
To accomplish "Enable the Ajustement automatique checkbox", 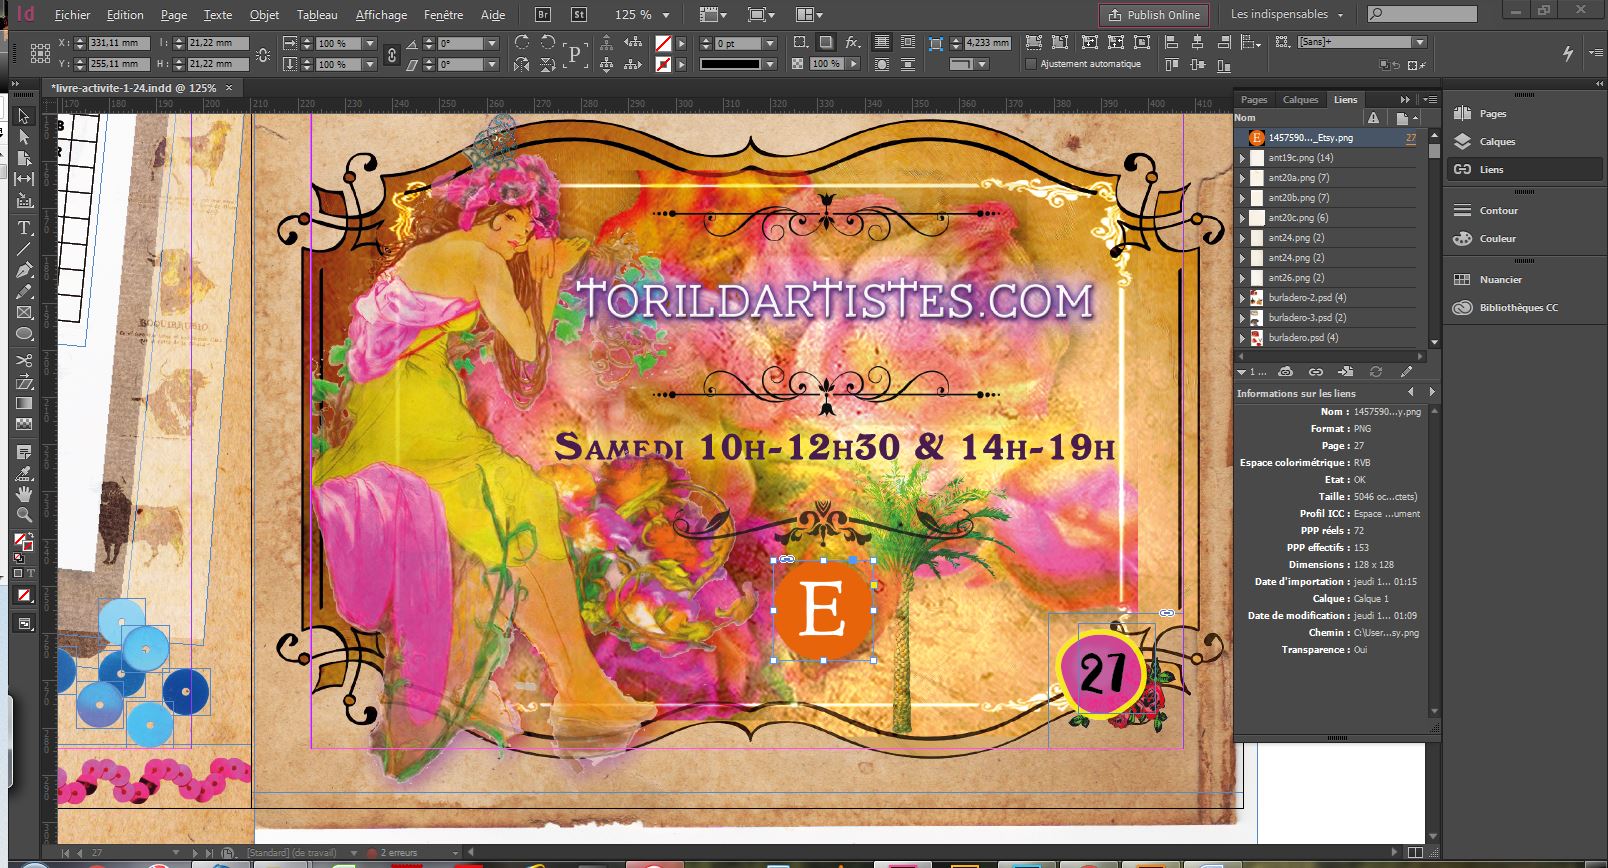I will pyautogui.click(x=1031, y=64).
